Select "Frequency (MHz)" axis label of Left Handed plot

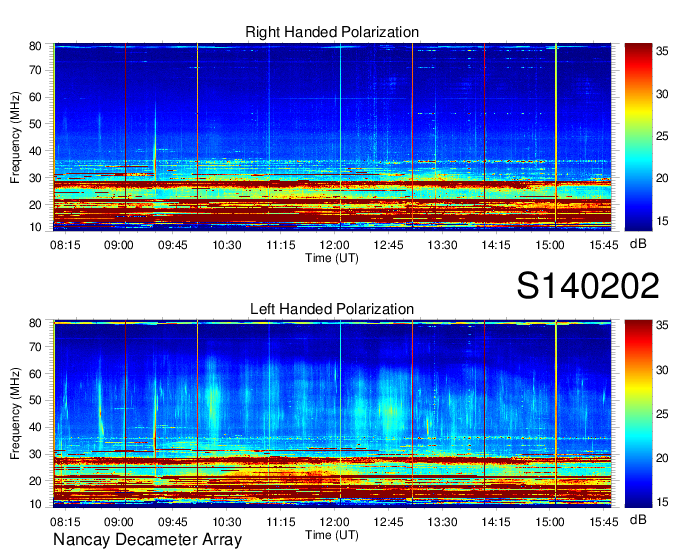[15, 414]
